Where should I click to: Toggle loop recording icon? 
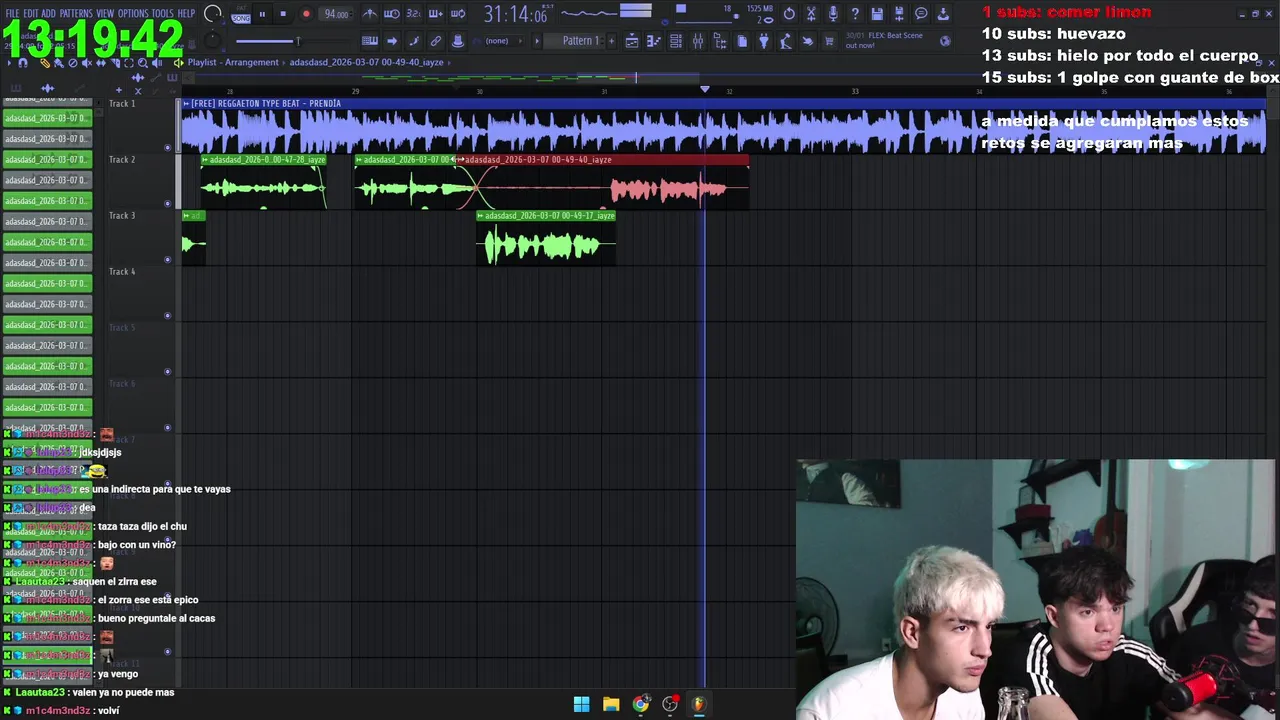[457, 14]
